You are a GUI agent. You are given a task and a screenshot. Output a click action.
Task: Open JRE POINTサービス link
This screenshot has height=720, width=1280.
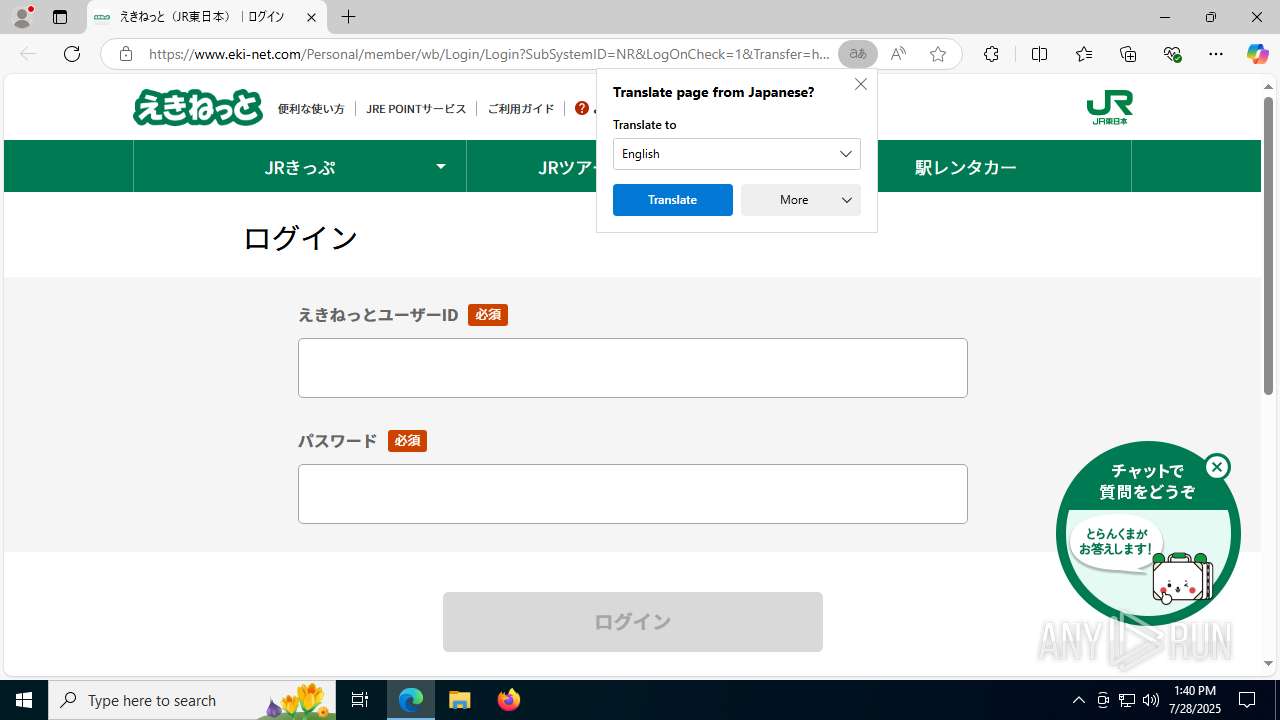pos(416,108)
